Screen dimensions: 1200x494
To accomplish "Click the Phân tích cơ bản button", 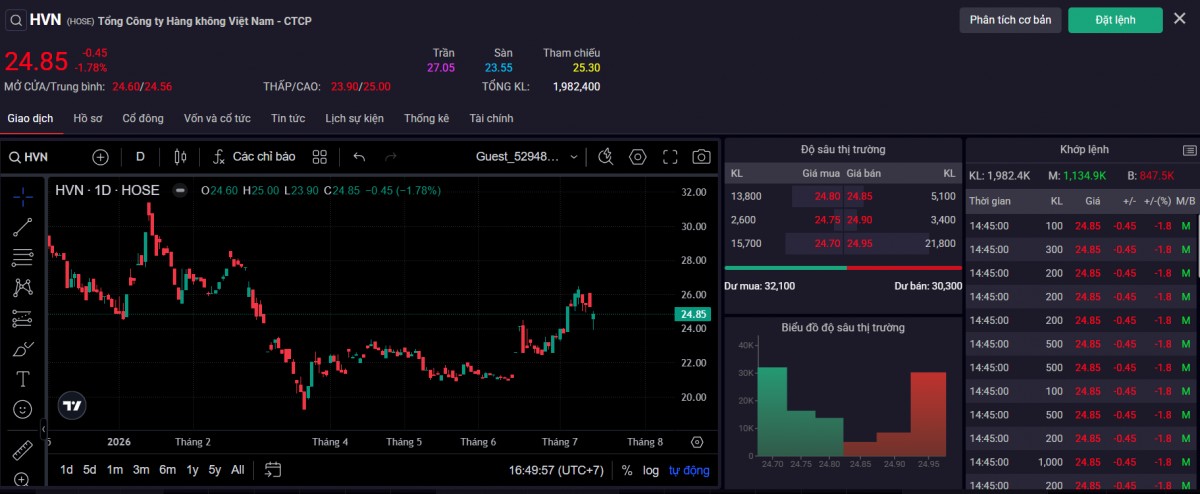I will coord(1010,20).
